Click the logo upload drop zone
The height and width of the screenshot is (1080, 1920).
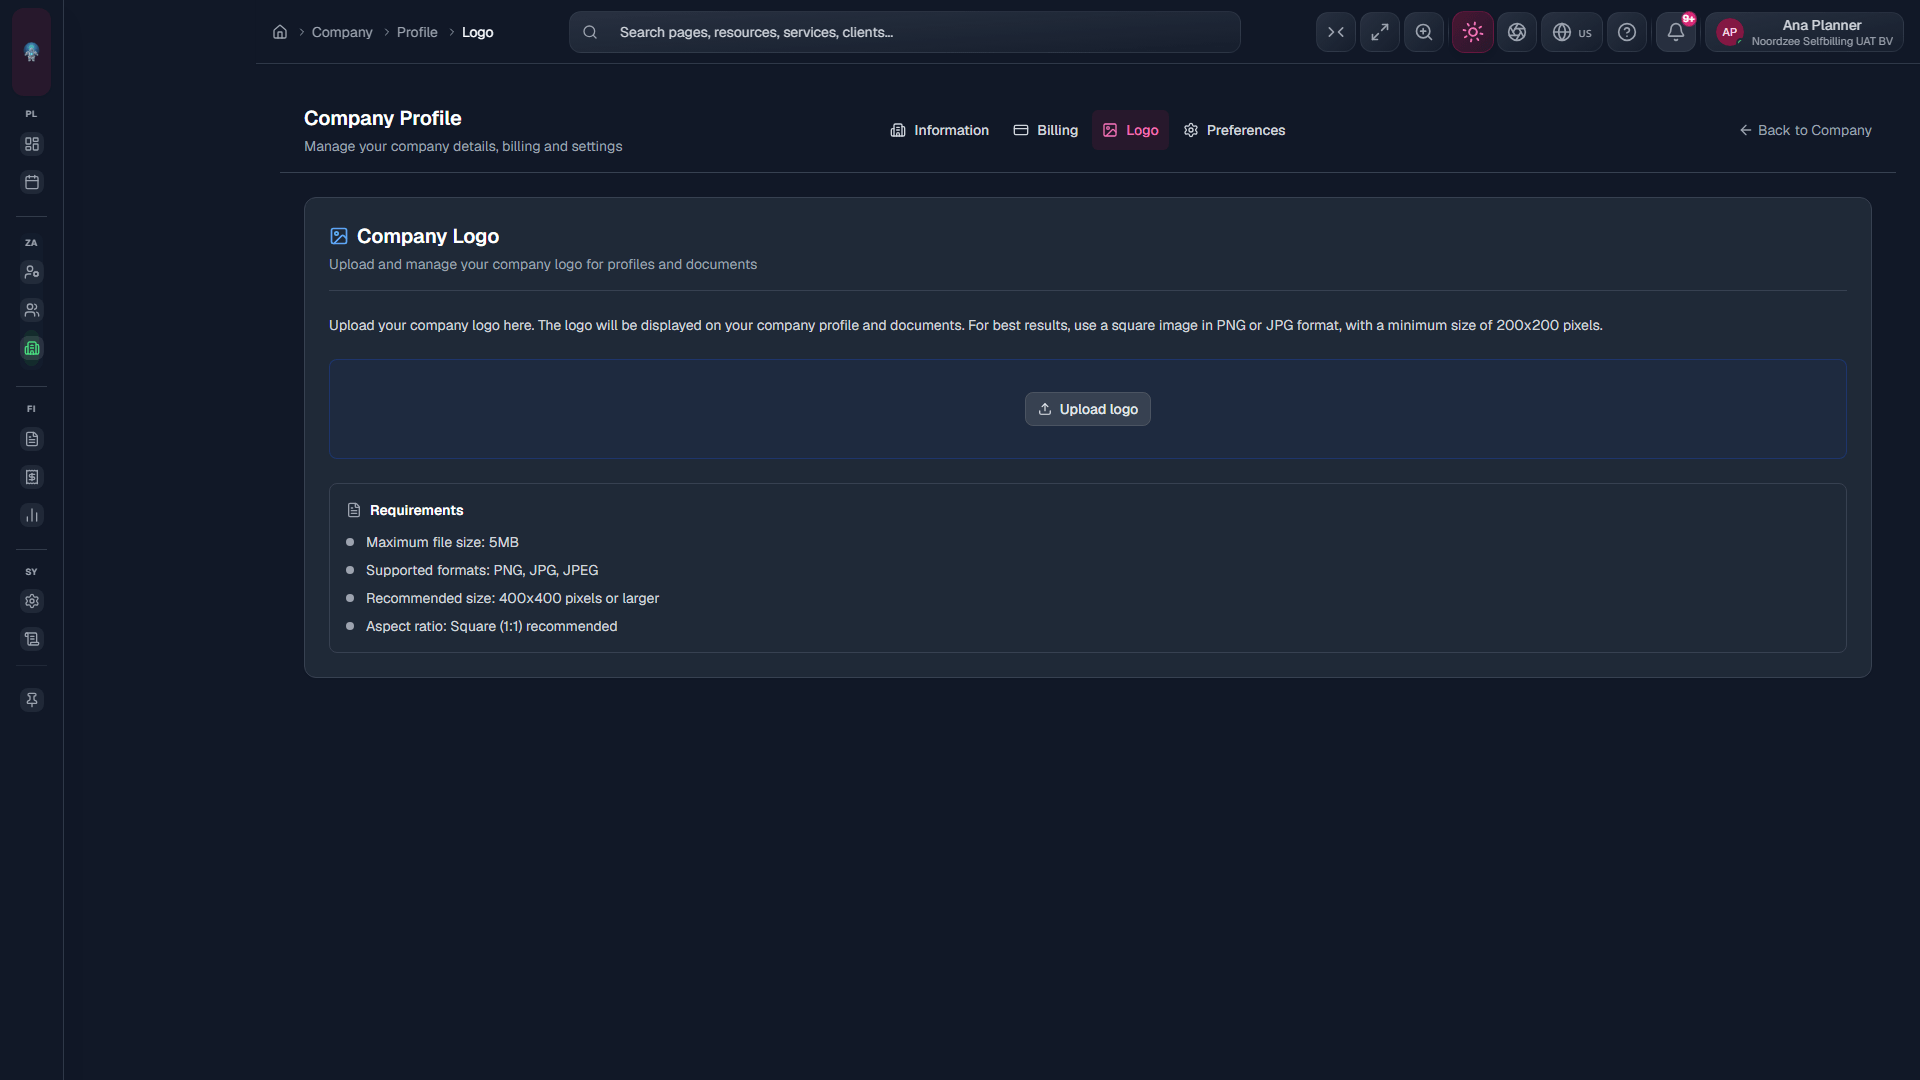[x=1088, y=409]
